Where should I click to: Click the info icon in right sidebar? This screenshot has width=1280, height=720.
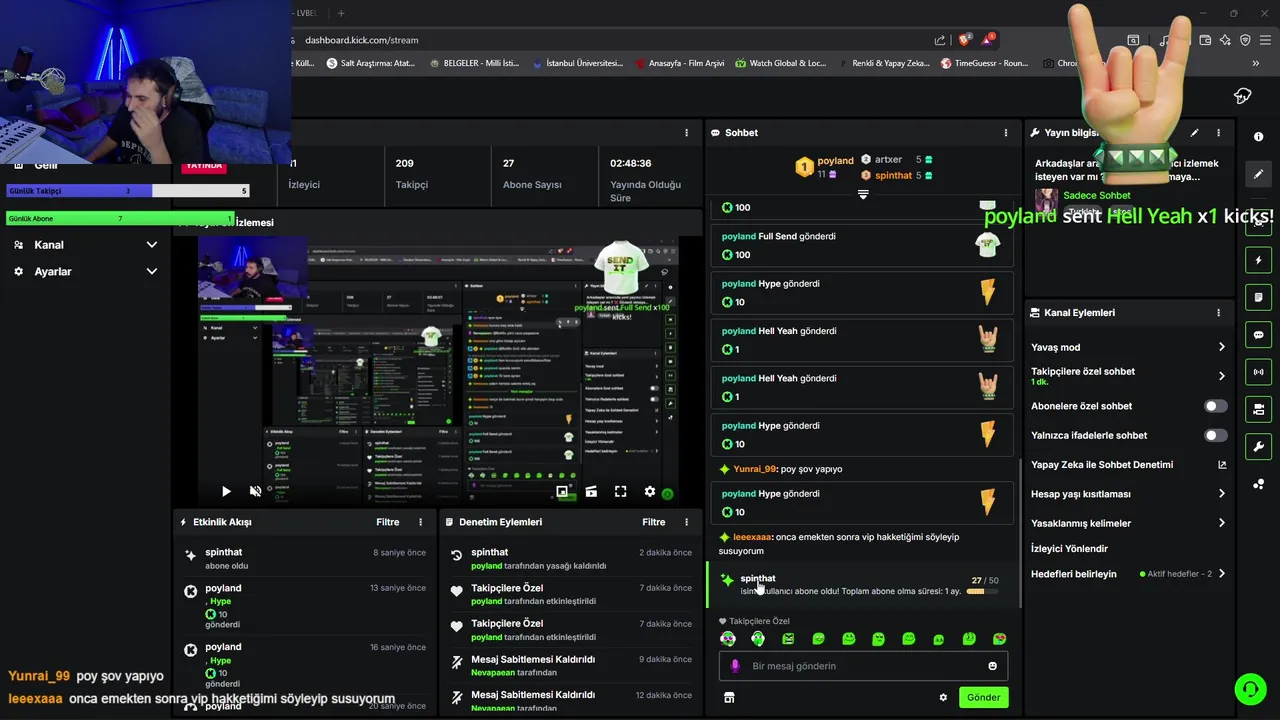(x=1258, y=137)
